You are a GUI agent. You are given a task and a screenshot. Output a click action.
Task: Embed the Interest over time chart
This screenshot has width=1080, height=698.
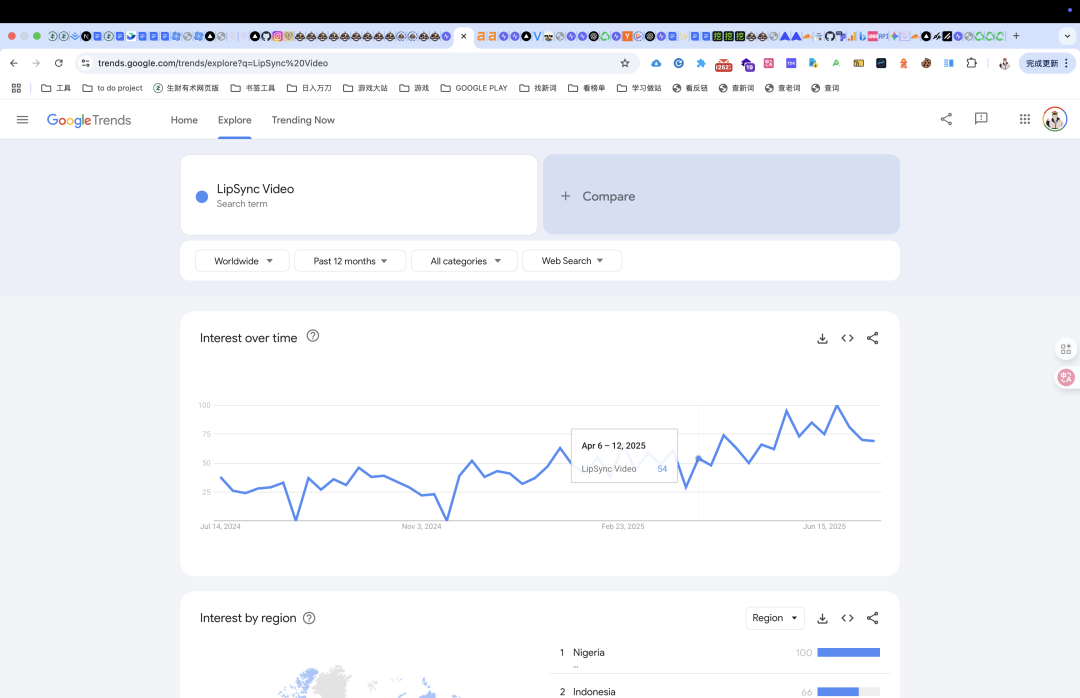(x=847, y=338)
